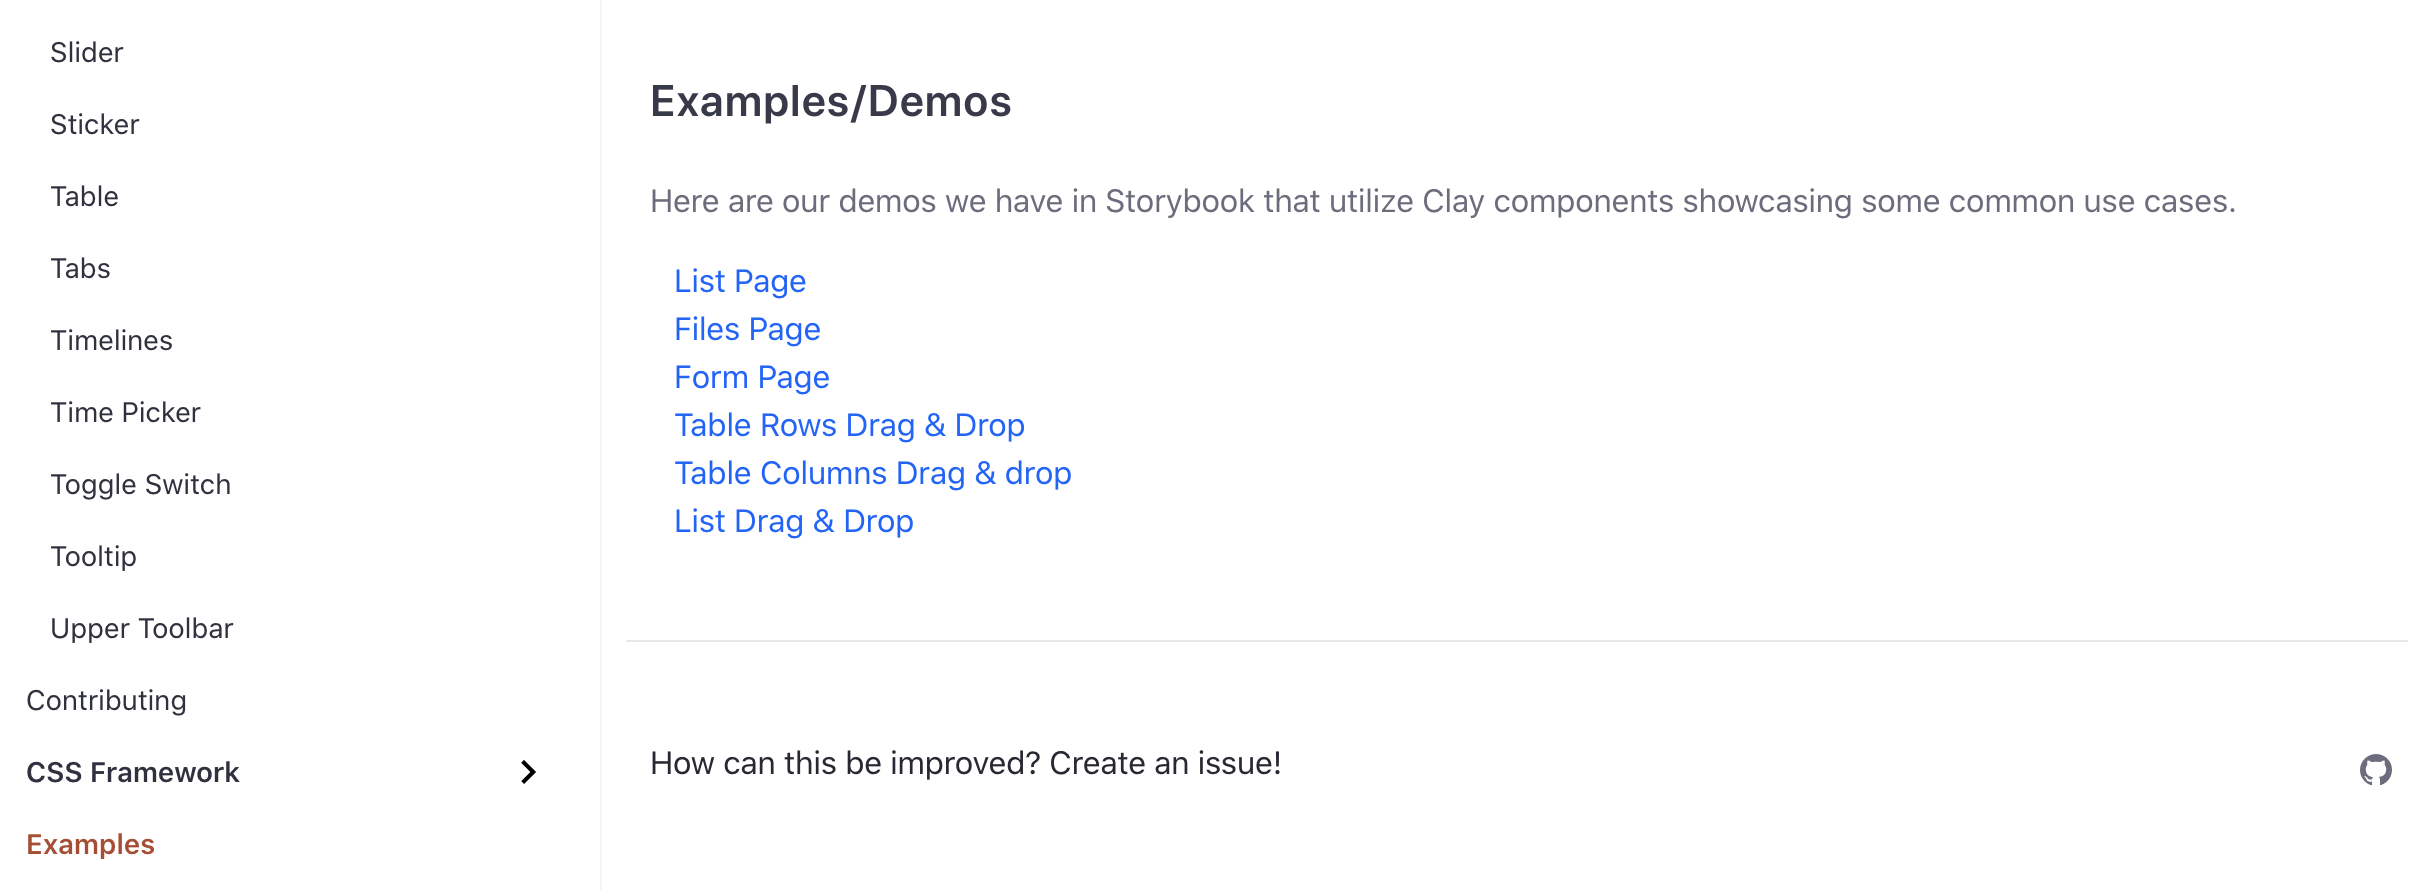
Task: Open the Slider component page
Action: (x=86, y=52)
